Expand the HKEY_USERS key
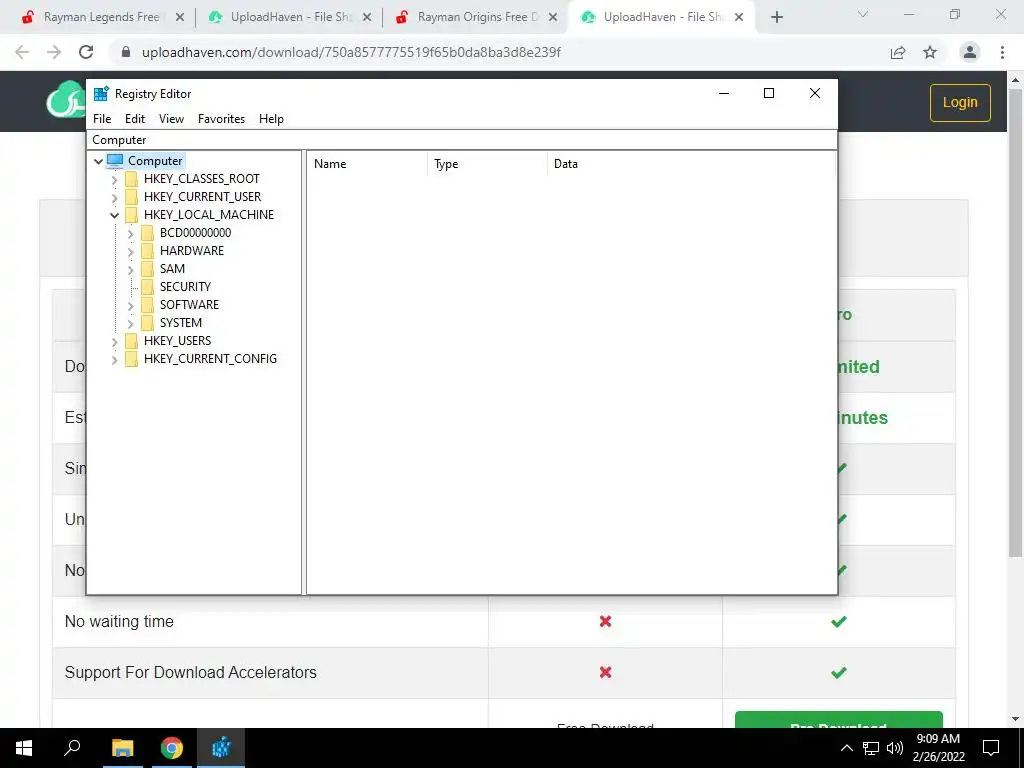 (x=114, y=341)
